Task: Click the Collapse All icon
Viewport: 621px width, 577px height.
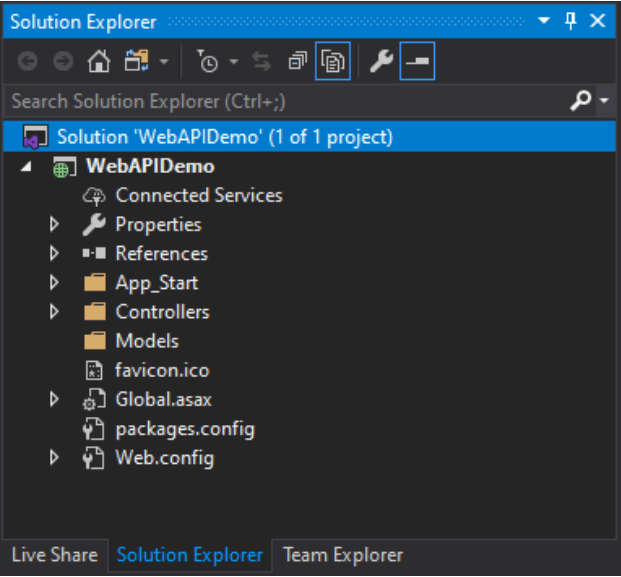Action: [297, 62]
